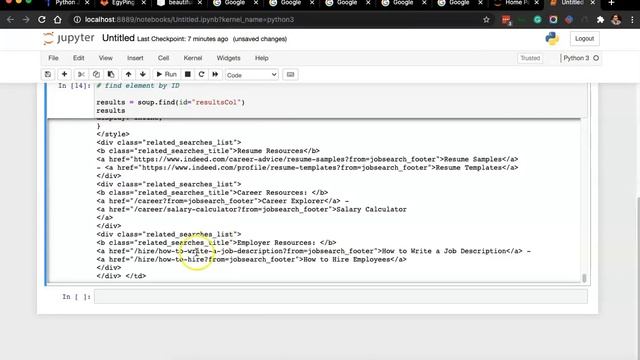Viewport: 640px width, 360px height.
Task: Open the File menu
Action: tap(53, 58)
